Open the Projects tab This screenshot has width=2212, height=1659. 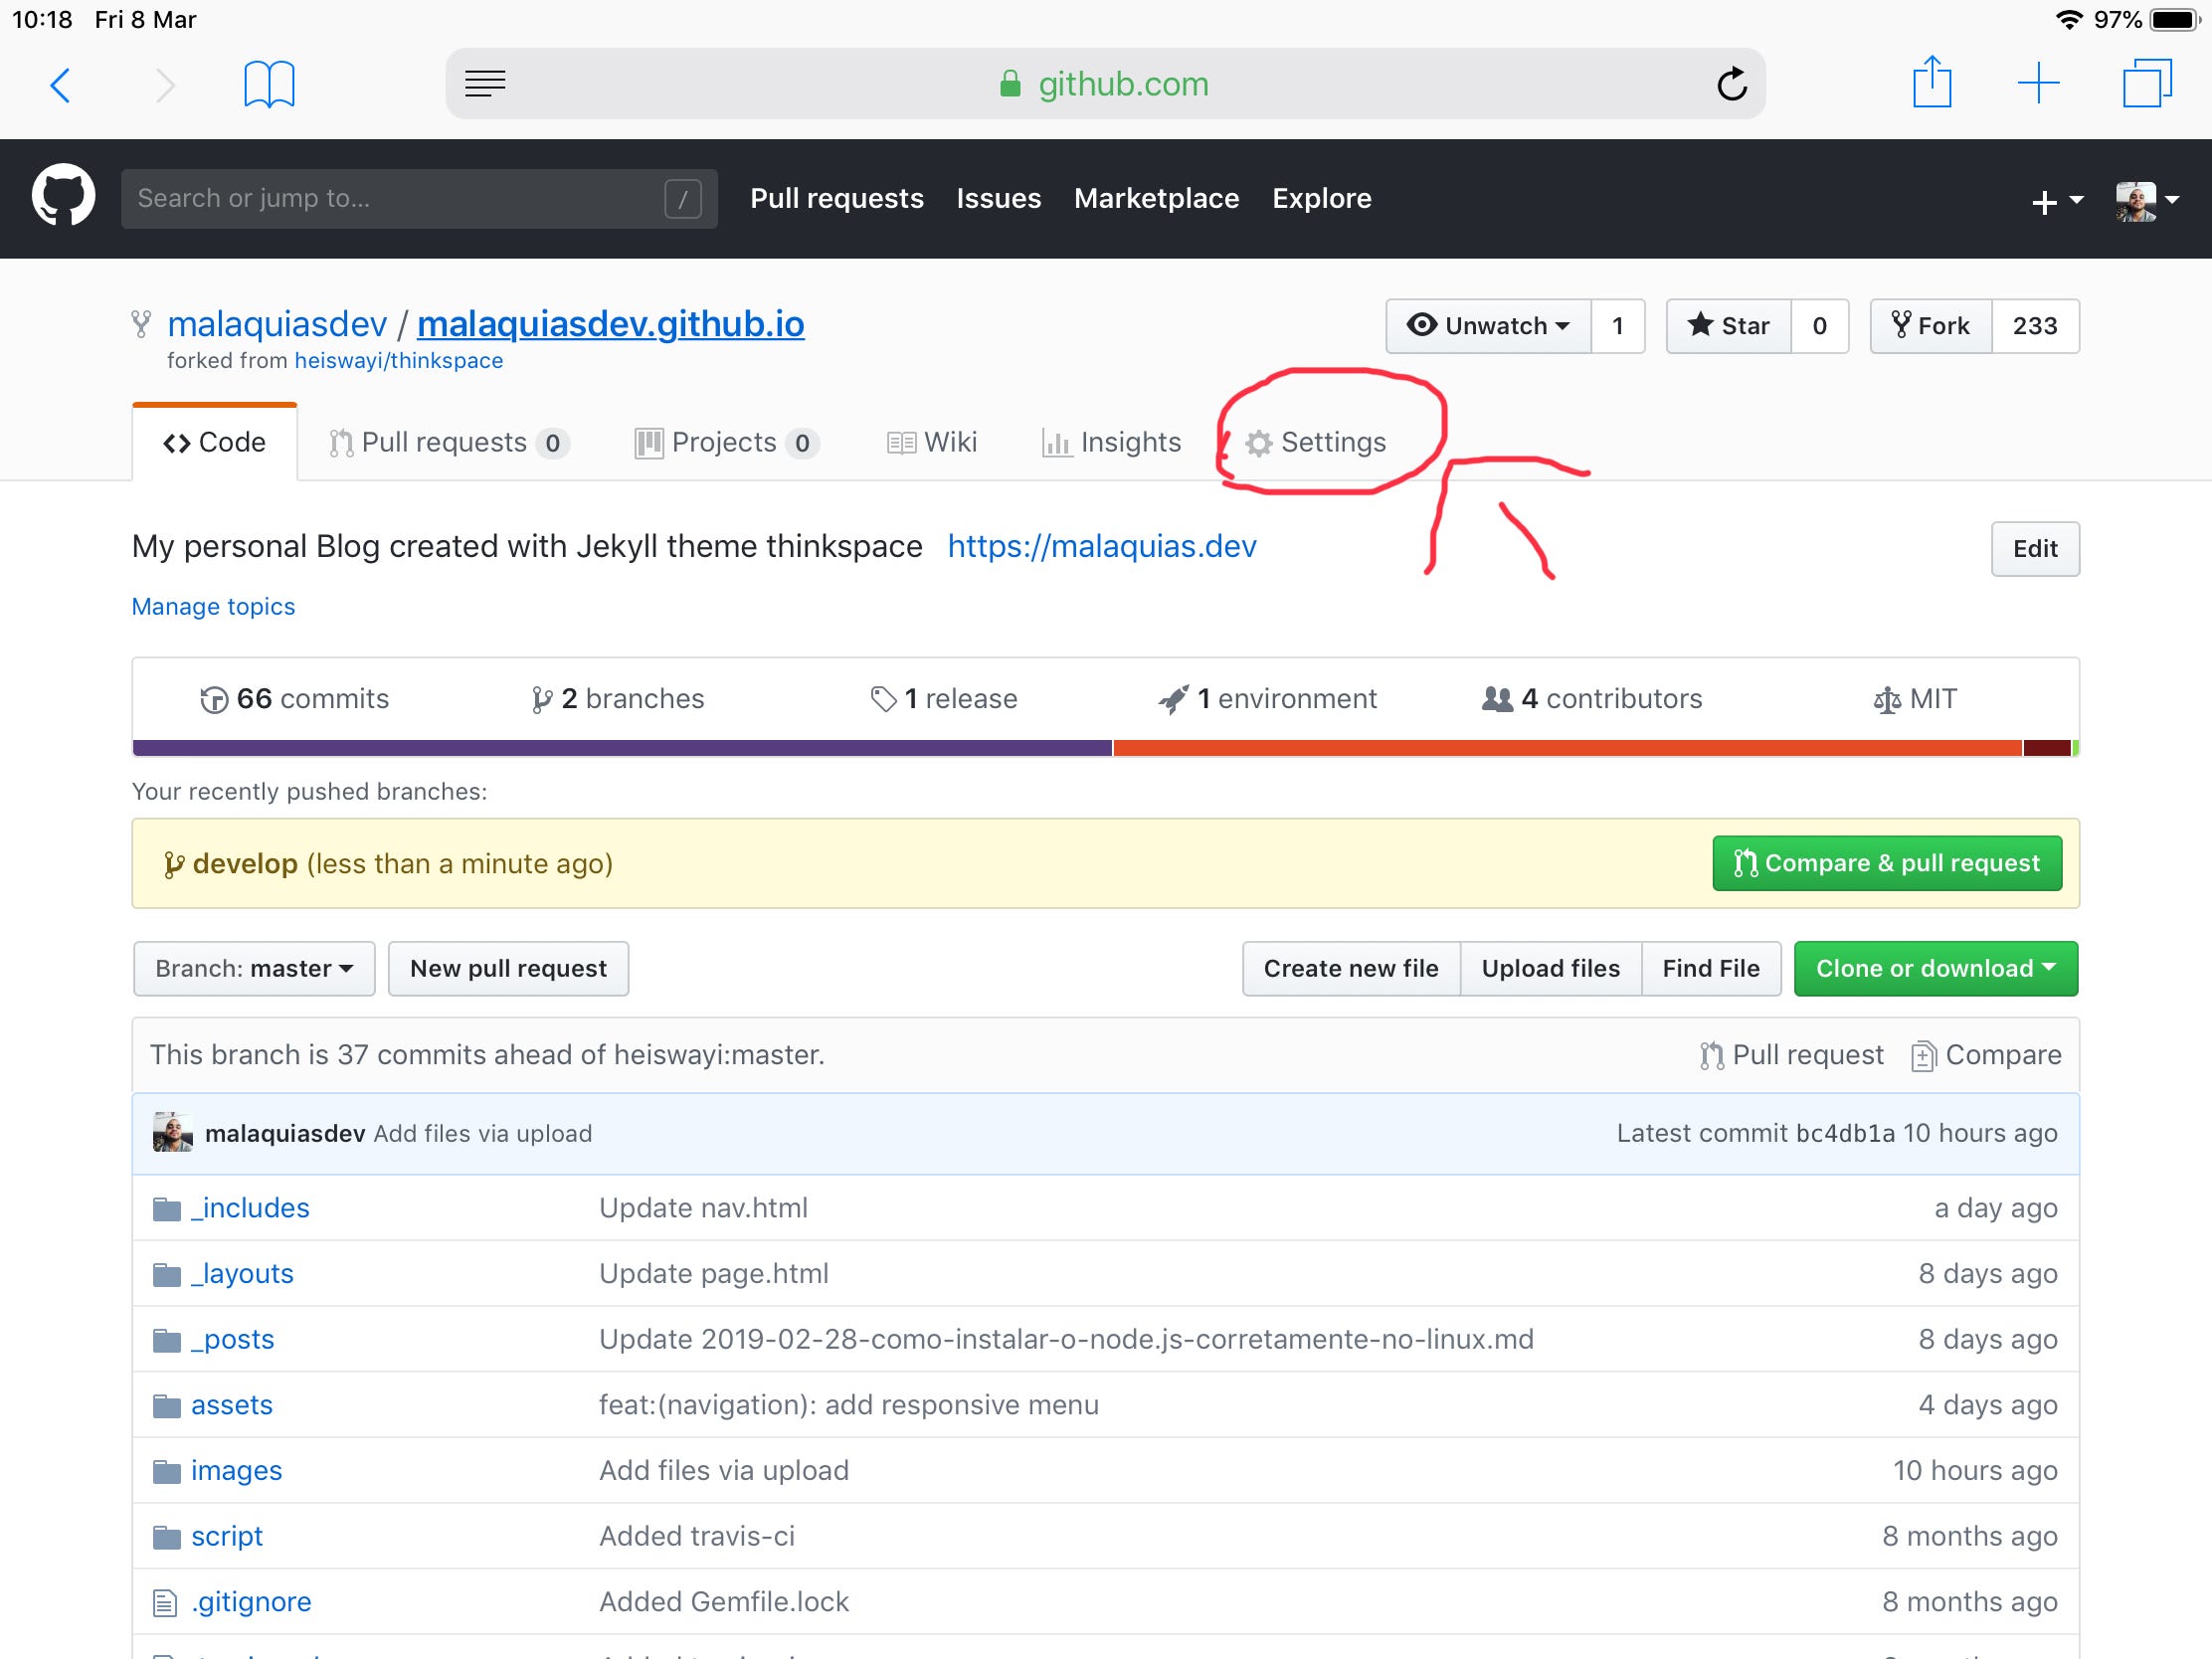click(x=727, y=442)
